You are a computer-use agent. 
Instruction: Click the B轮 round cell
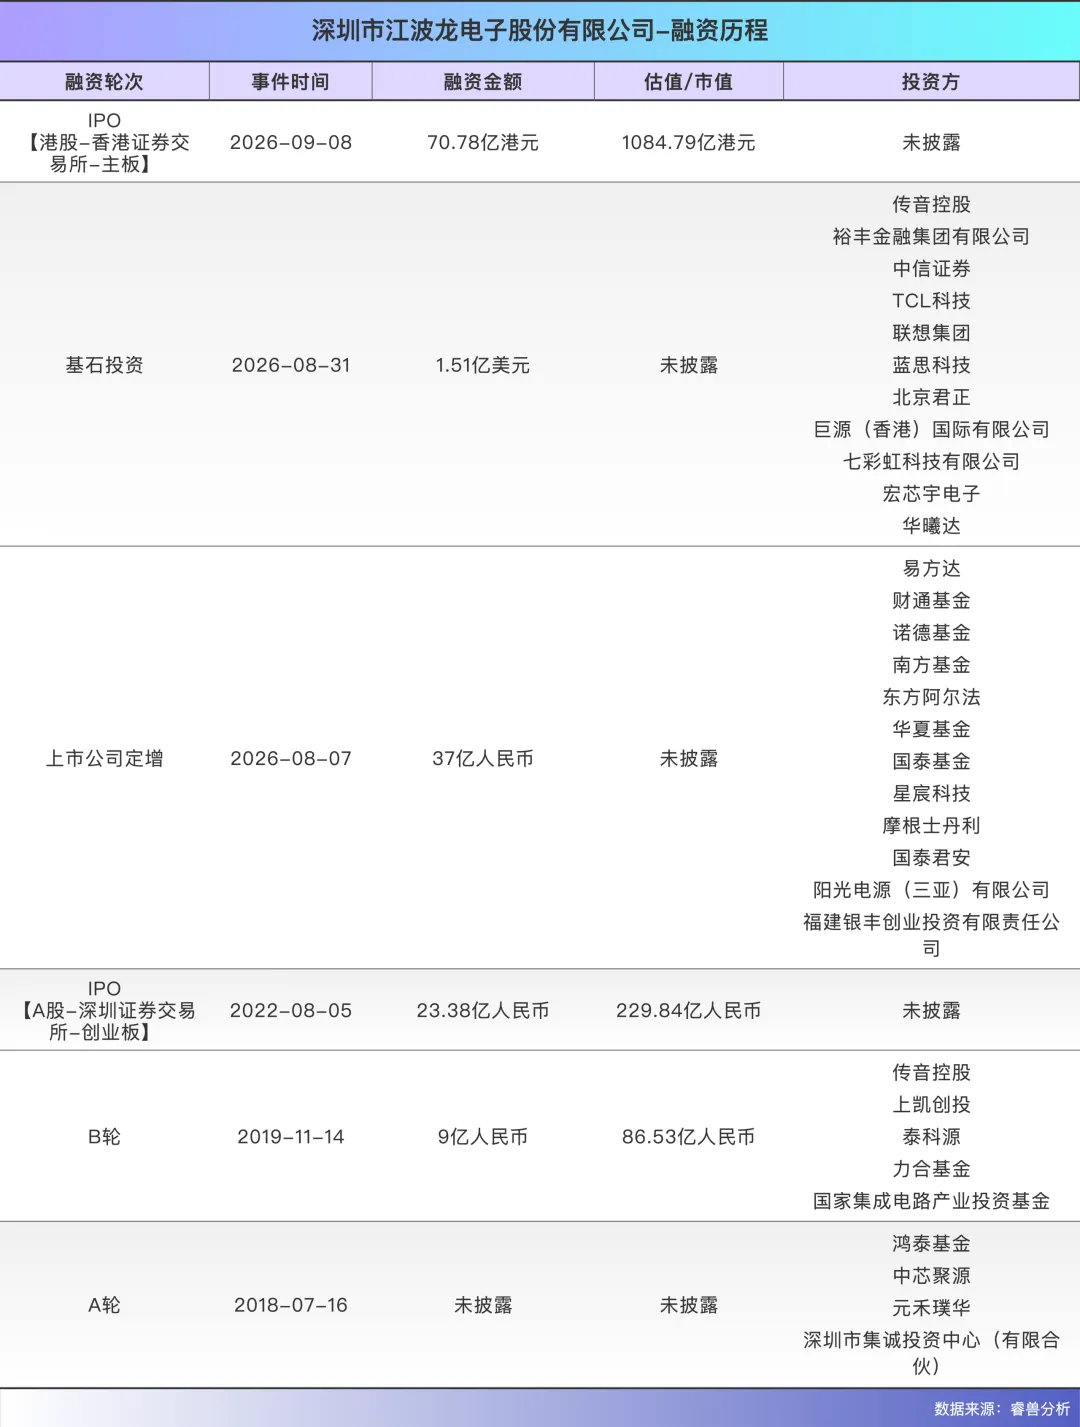(104, 1136)
